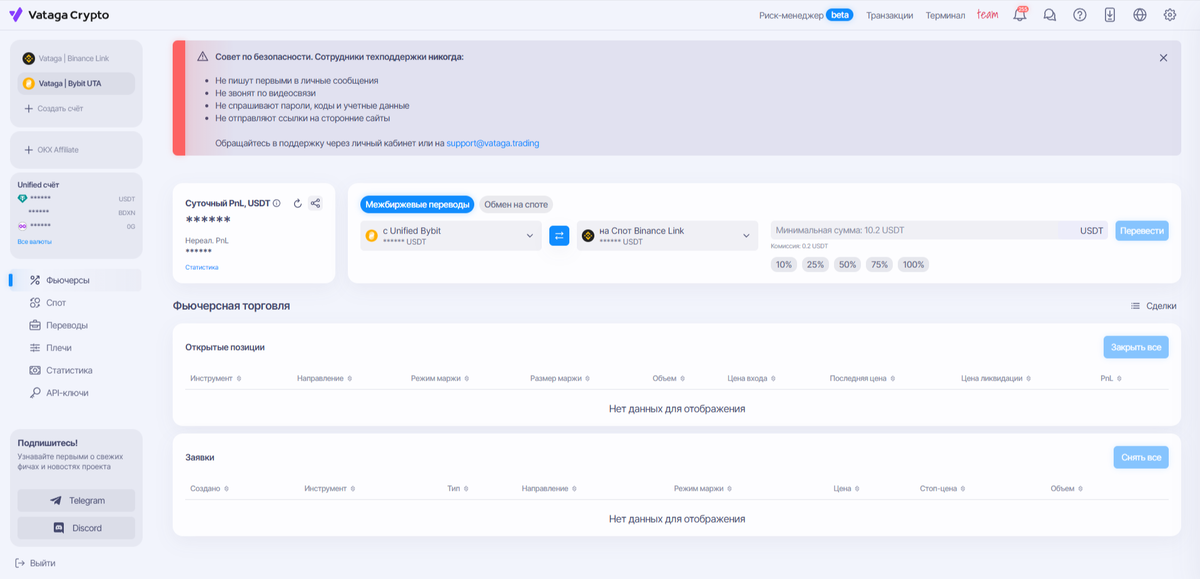Sort orders by Создано column
Viewport: 1200px width, 579px height.
[x=209, y=489]
